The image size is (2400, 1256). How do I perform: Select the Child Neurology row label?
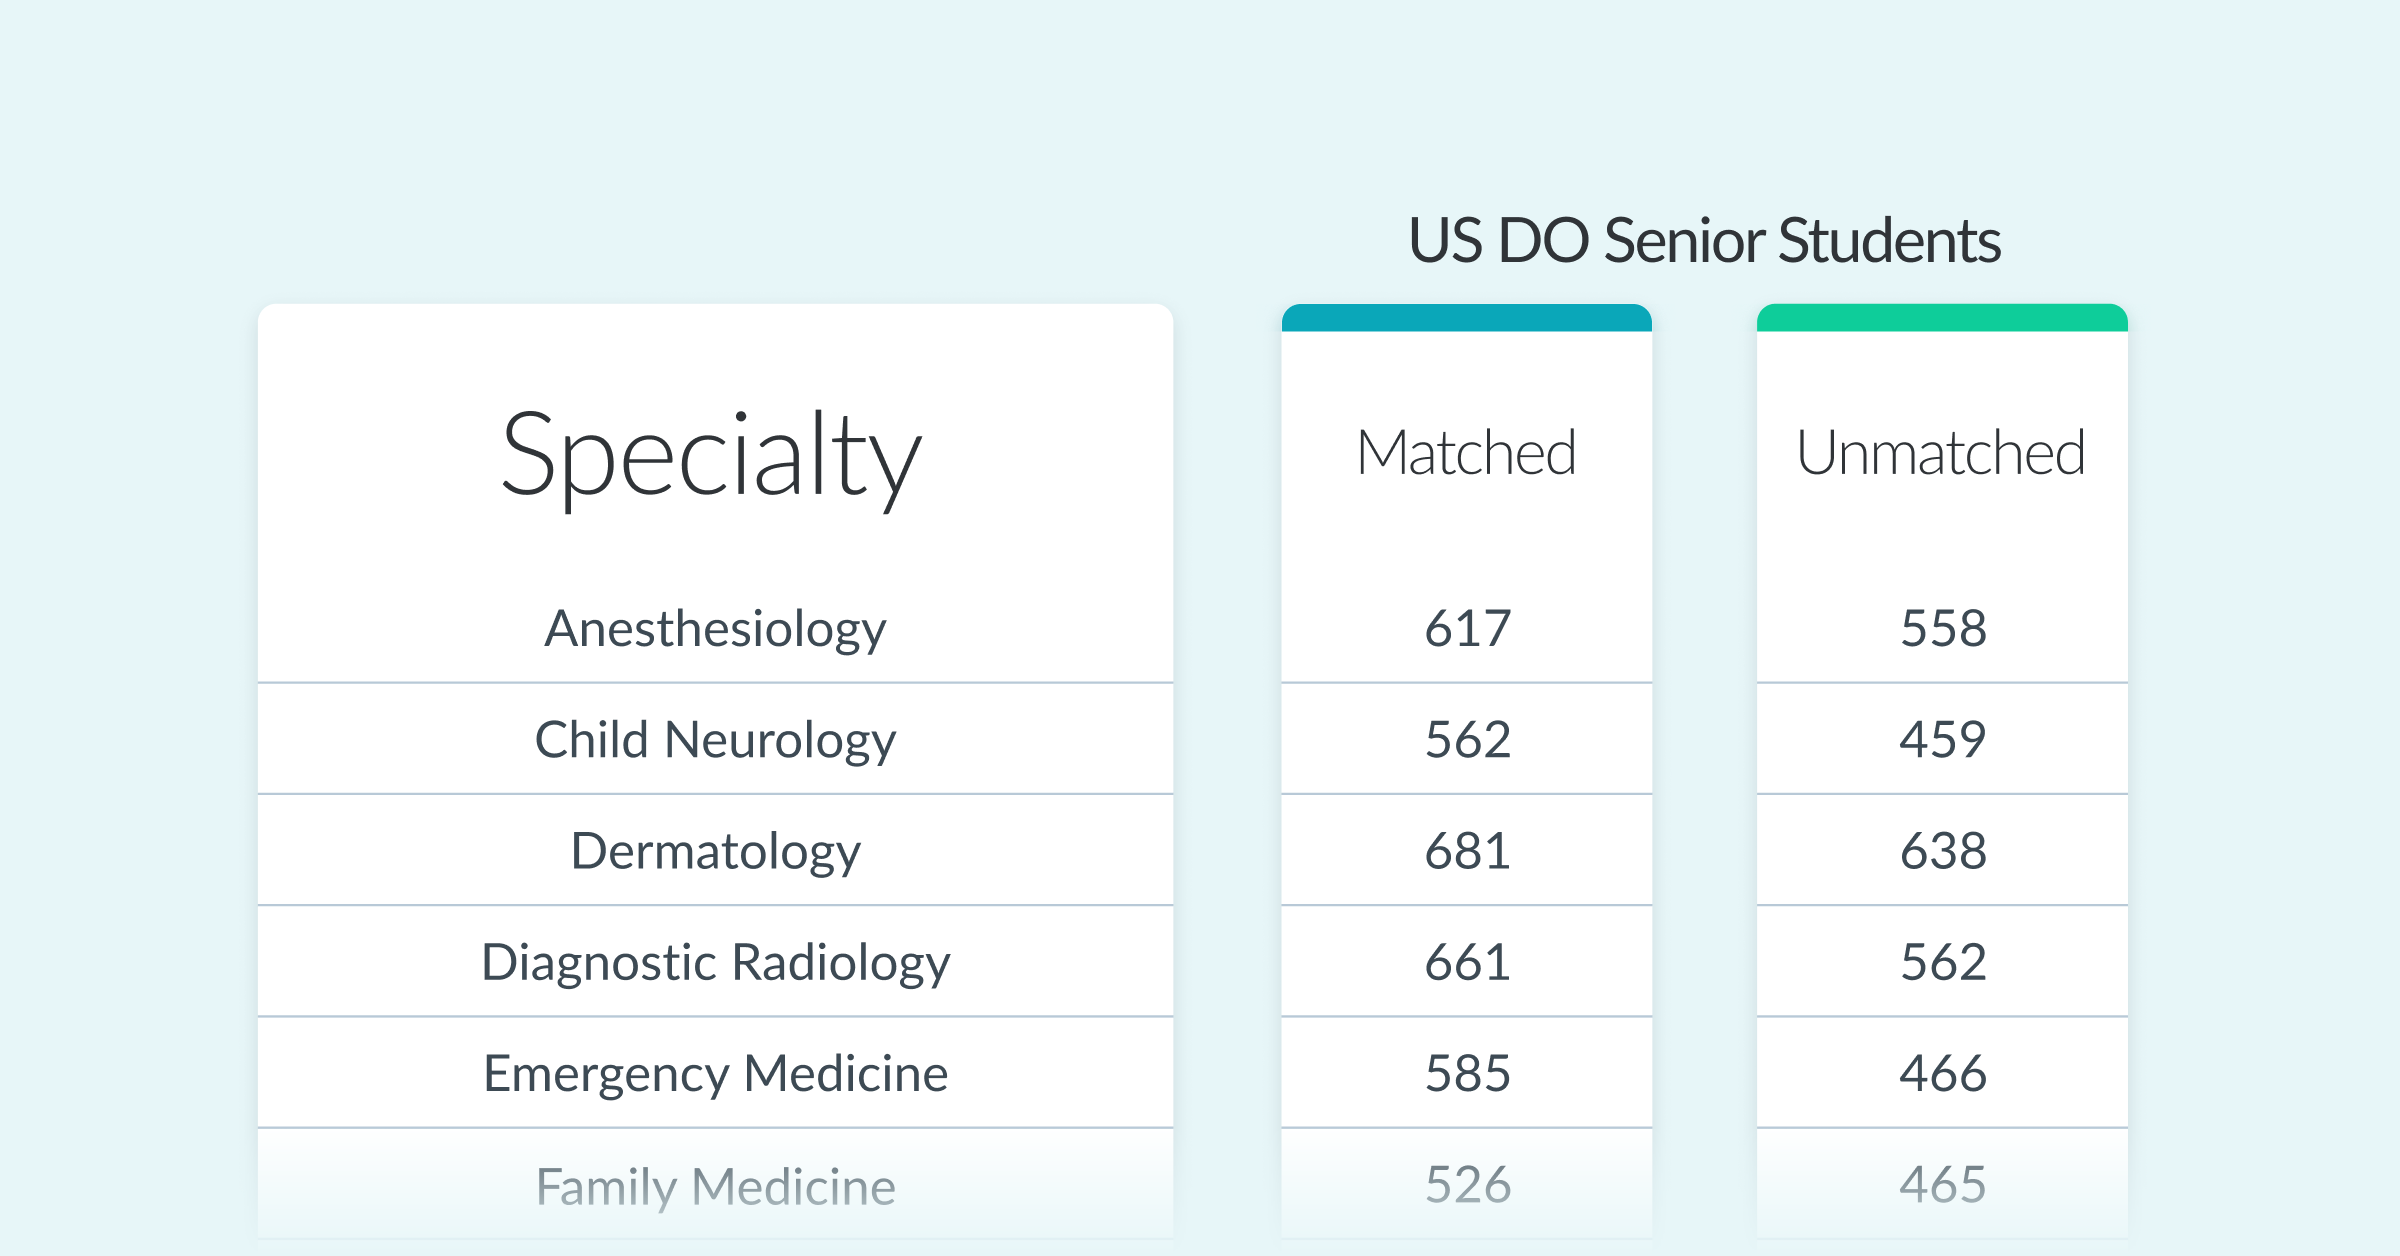[x=715, y=740]
